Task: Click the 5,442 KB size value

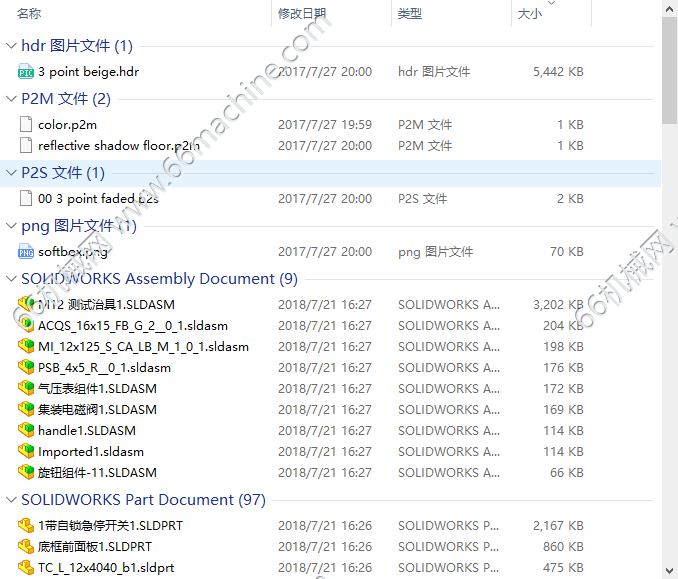Action: 558,72
